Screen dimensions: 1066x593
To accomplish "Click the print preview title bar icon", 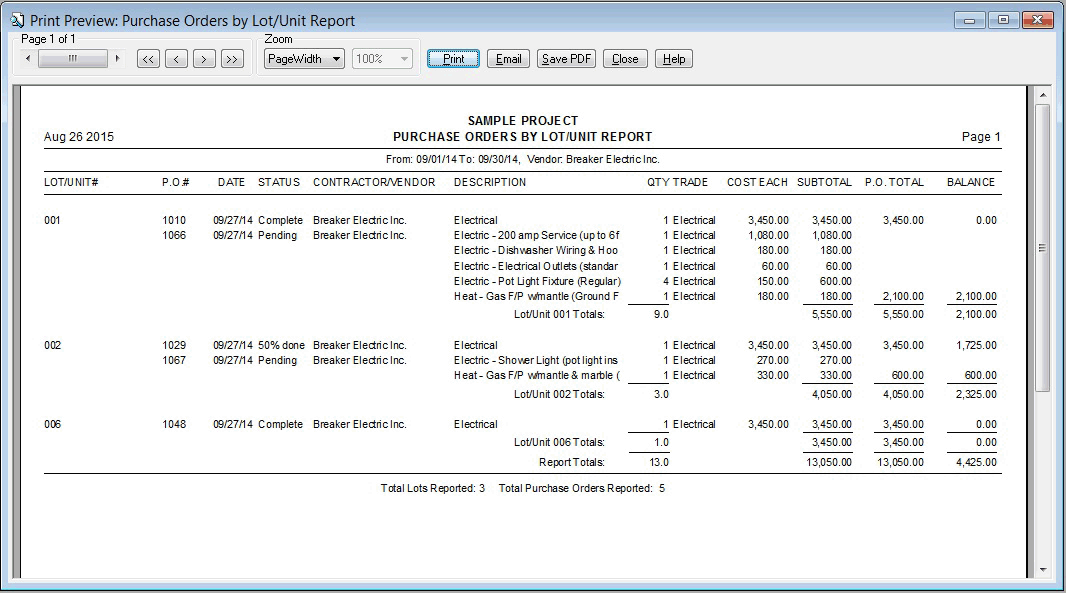I will [17, 20].
